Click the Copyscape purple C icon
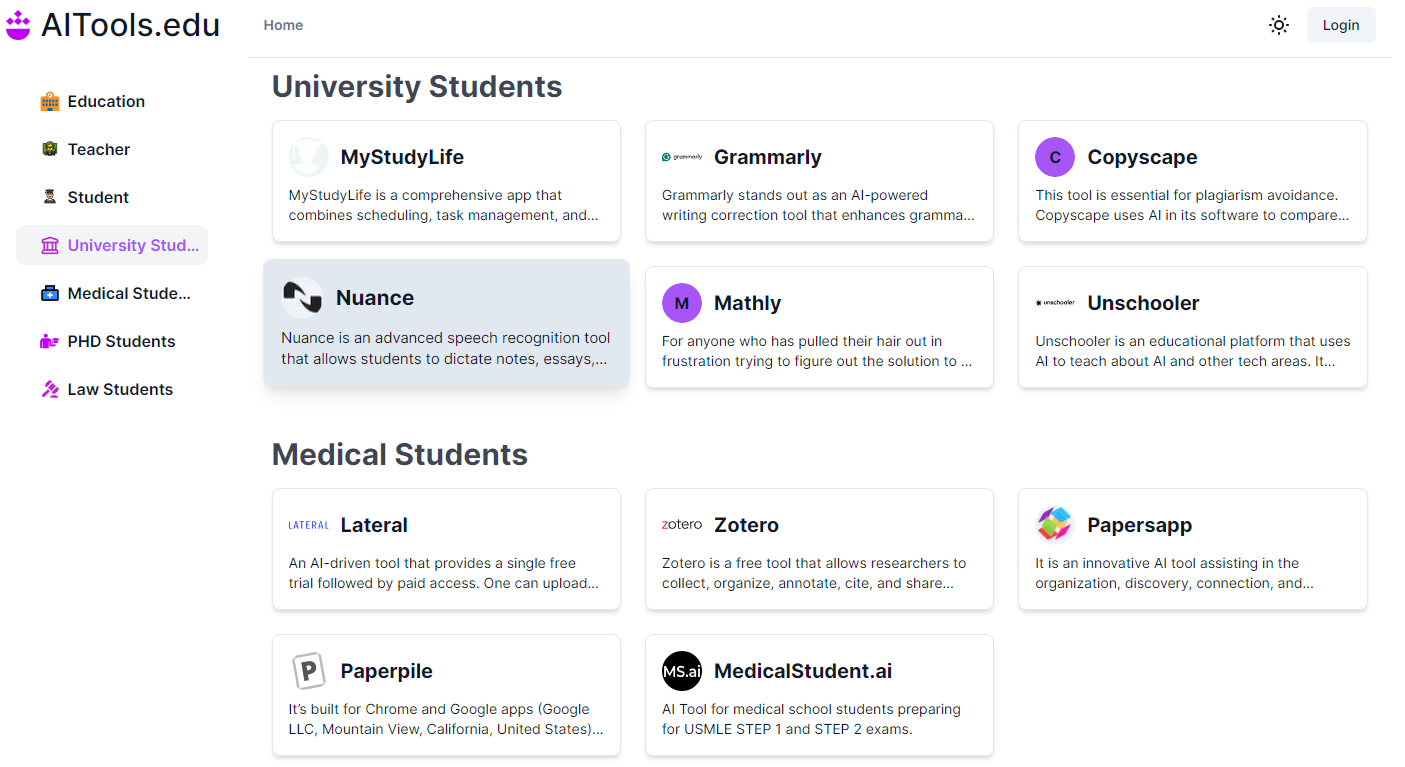The image size is (1405, 767). (x=1055, y=157)
